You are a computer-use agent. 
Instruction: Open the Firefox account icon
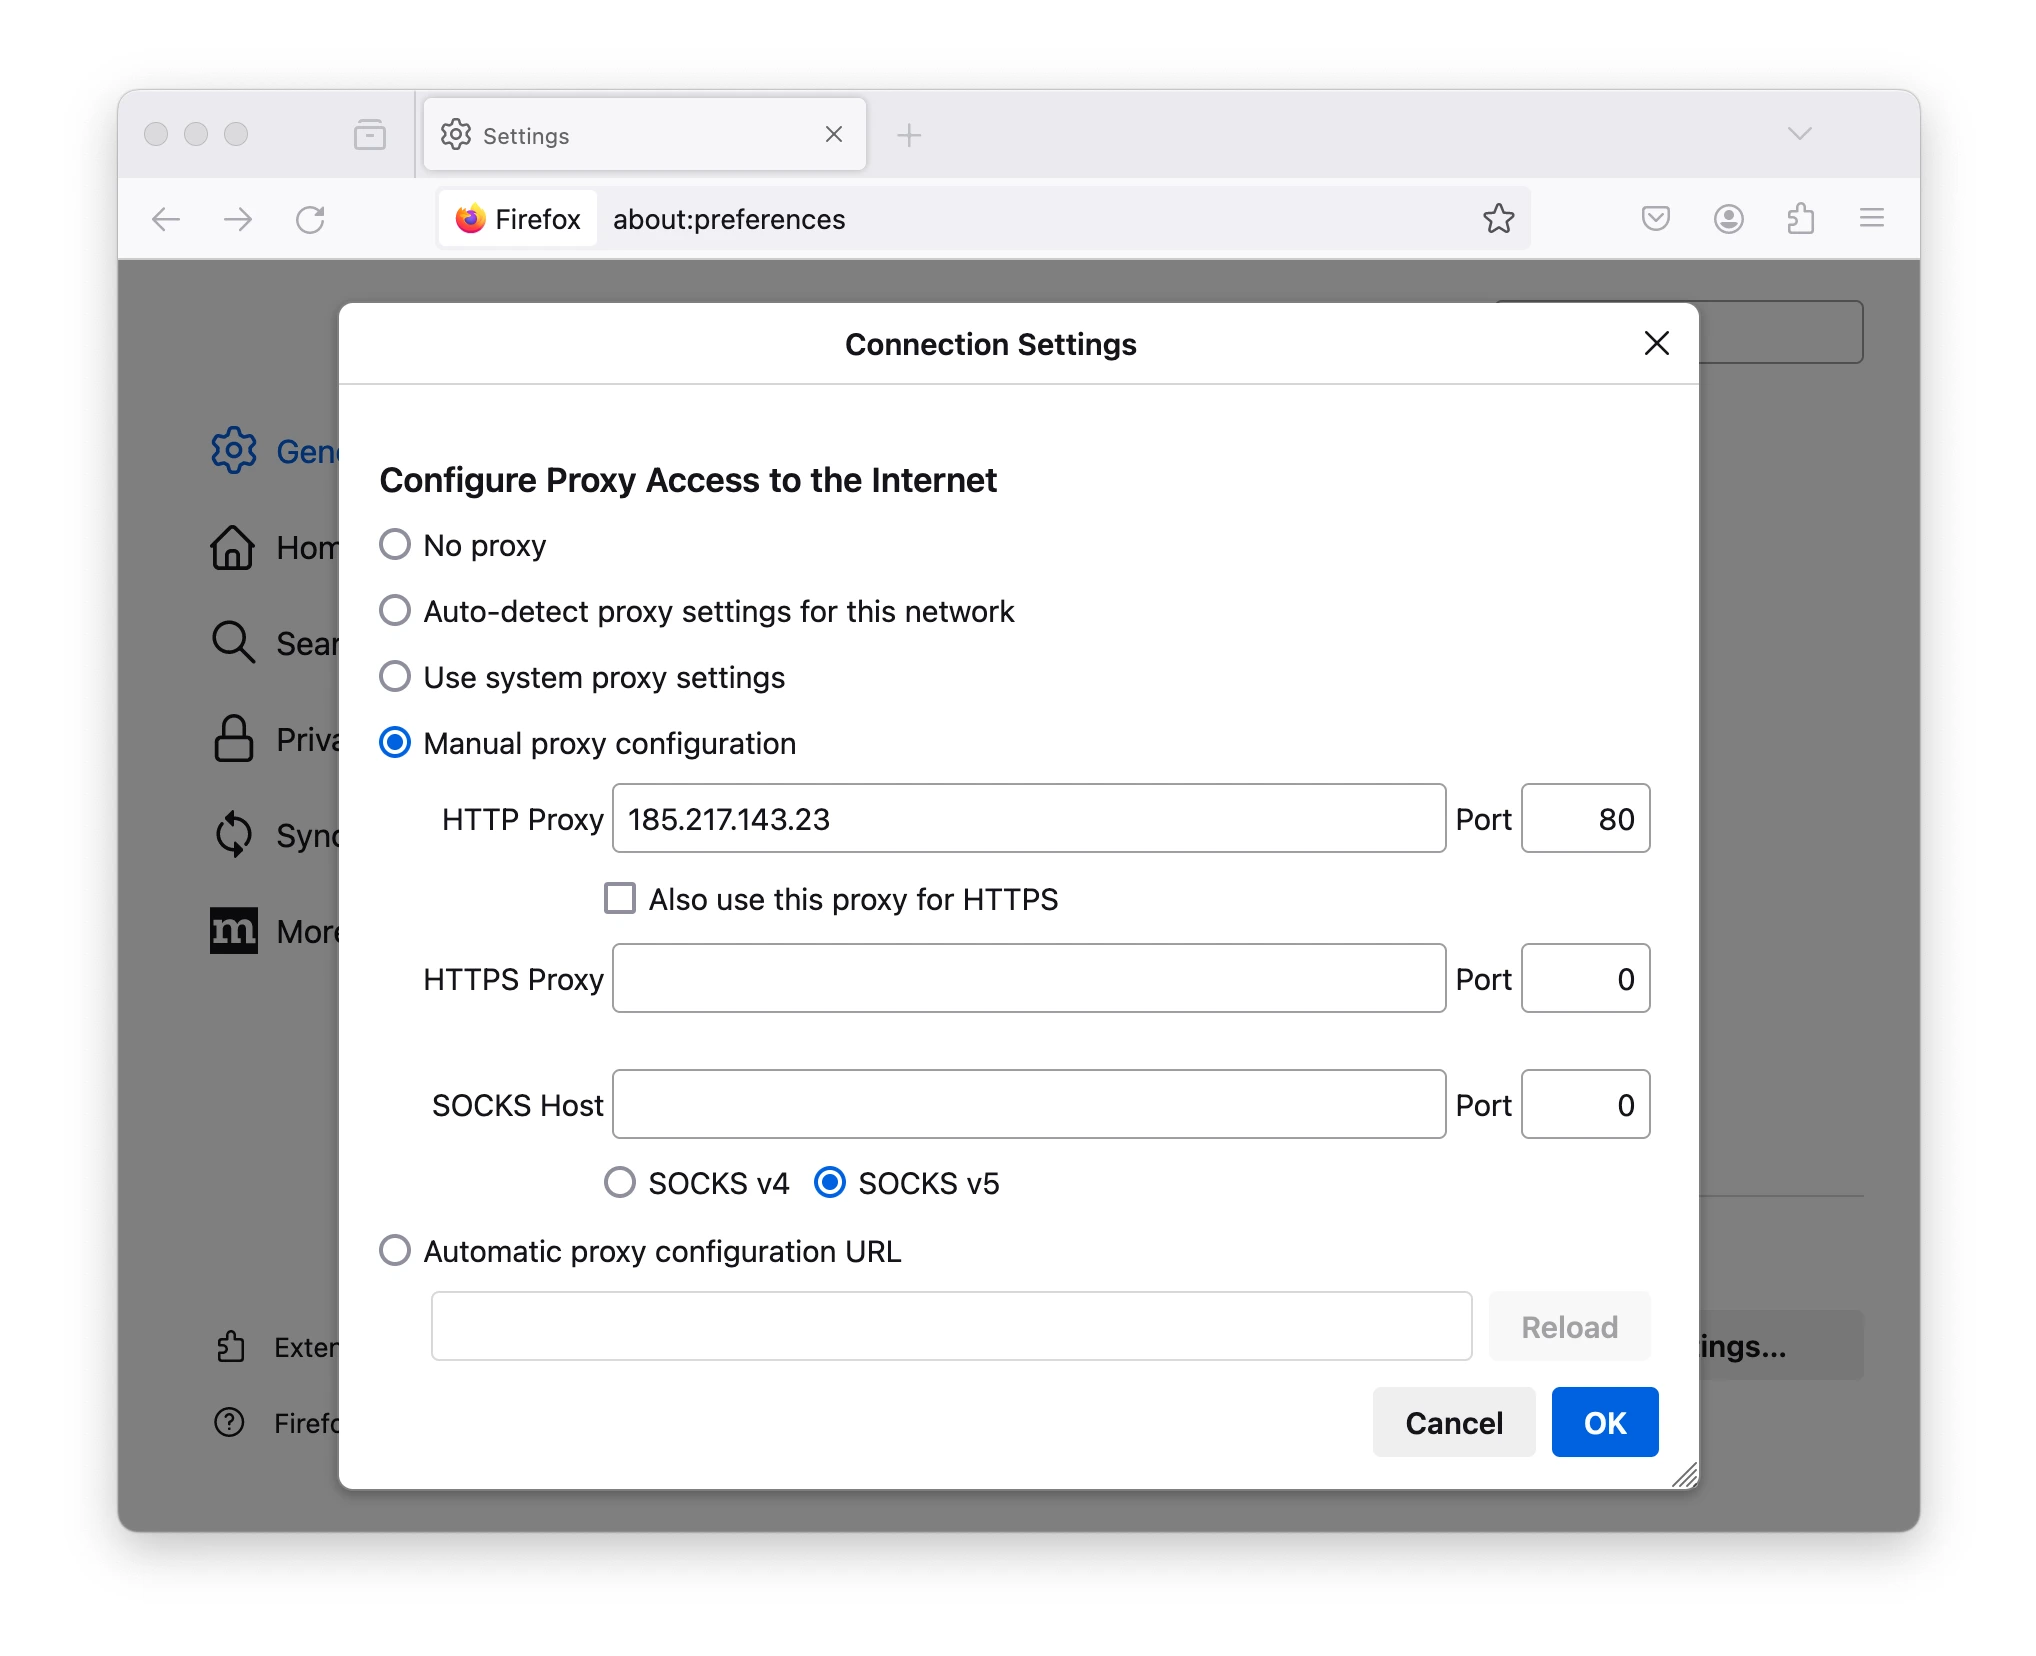(x=1728, y=218)
